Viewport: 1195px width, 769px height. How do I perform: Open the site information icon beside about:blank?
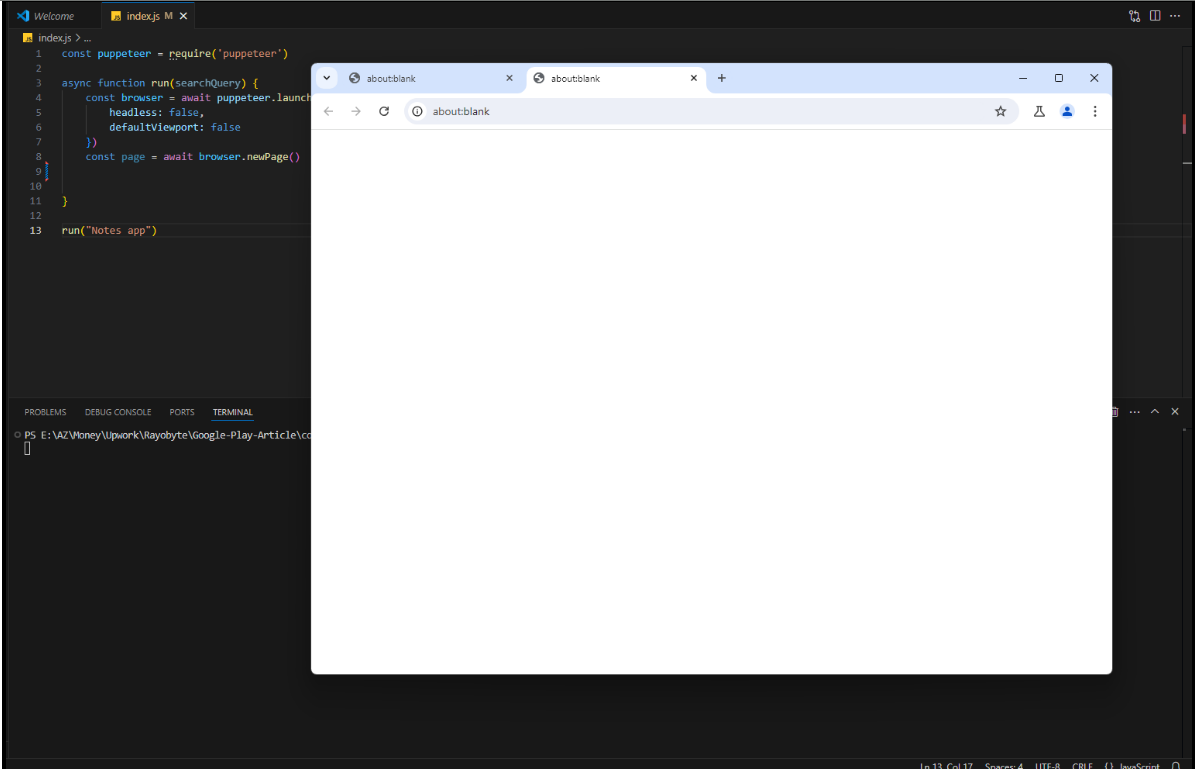(417, 112)
